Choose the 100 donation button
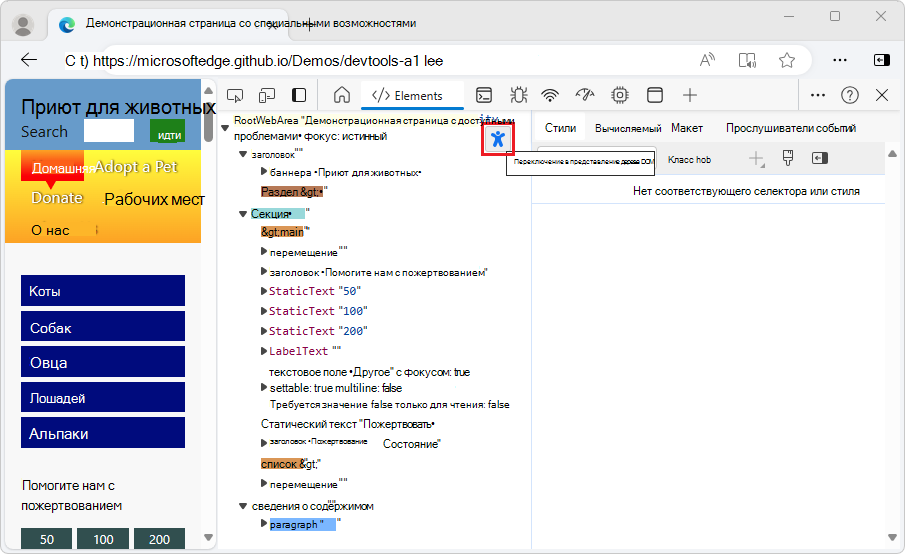This screenshot has width=905, height=554. point(103,539)
